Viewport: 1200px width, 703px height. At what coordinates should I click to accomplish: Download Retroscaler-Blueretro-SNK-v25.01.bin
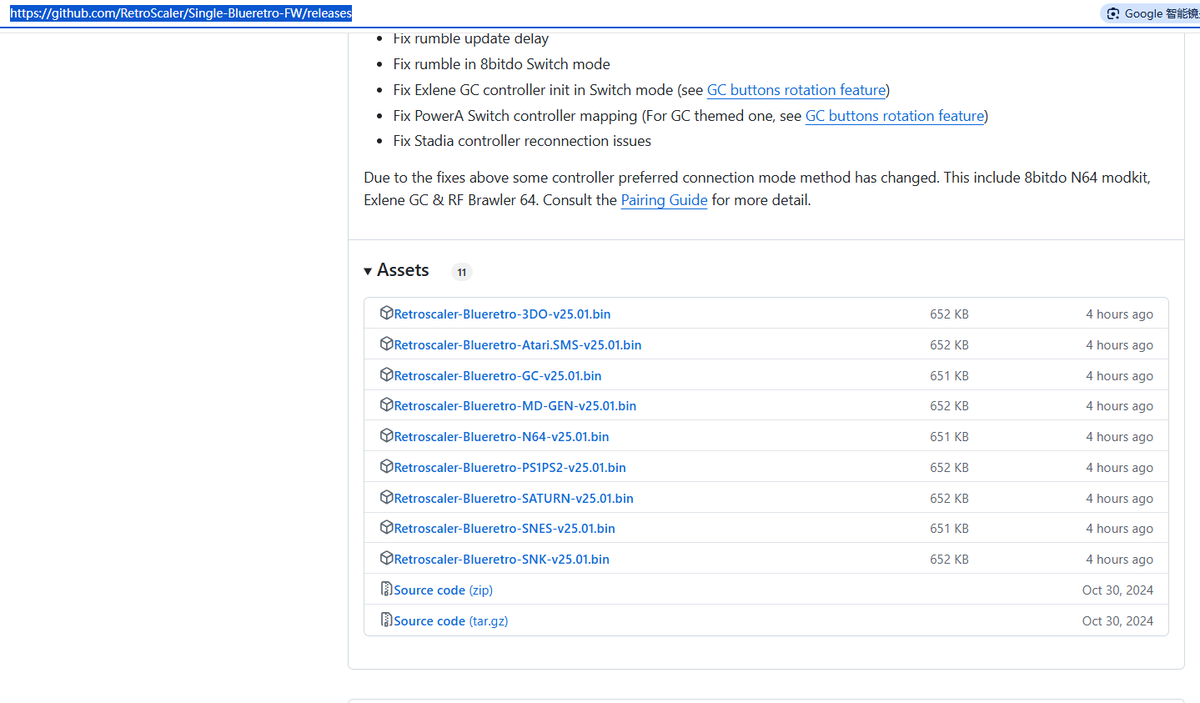click(x=502, y=560)
